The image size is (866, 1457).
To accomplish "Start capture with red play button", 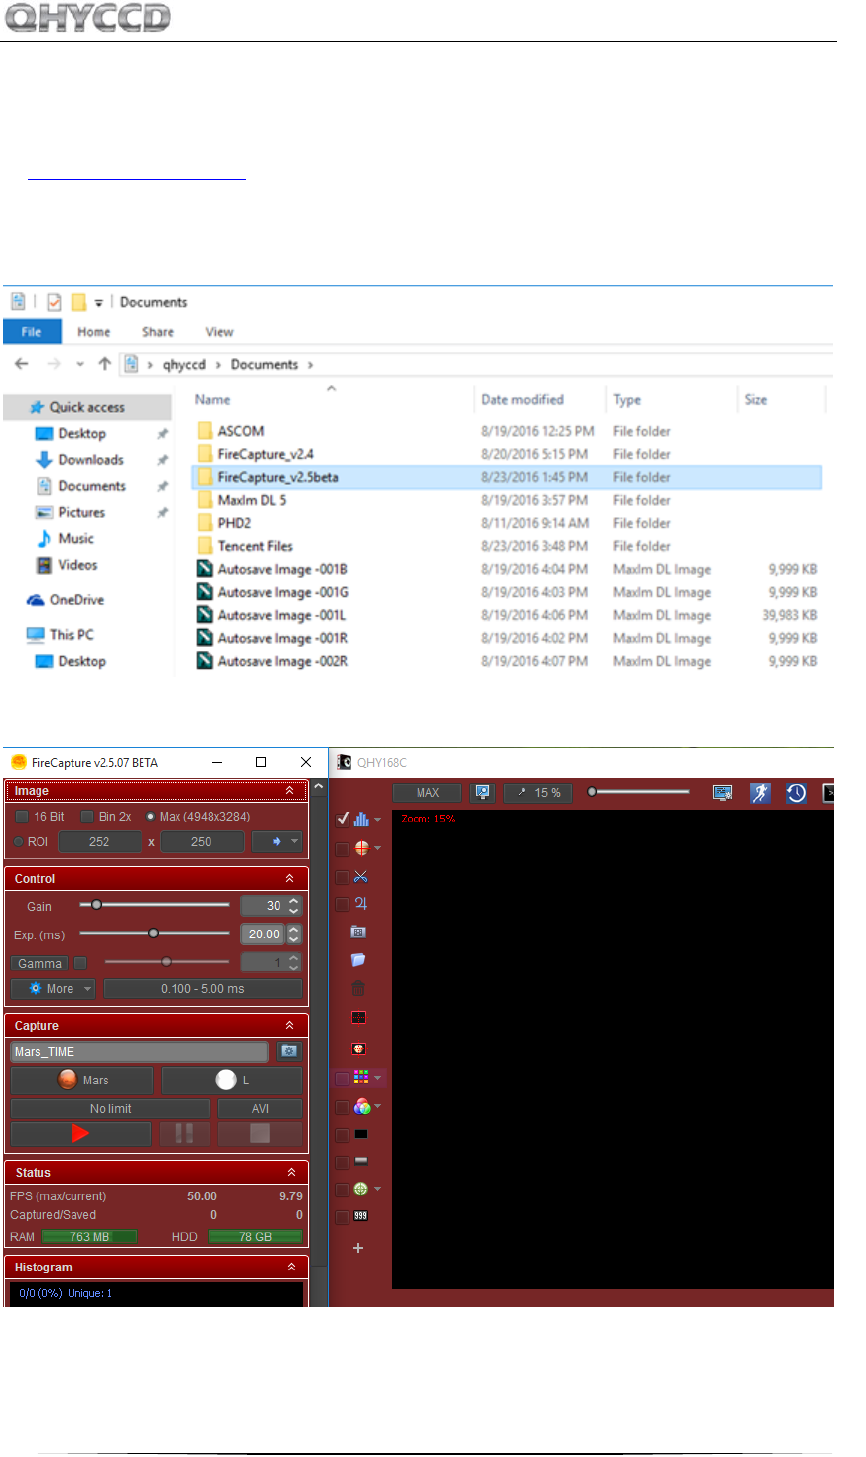I will (81, 1133).
